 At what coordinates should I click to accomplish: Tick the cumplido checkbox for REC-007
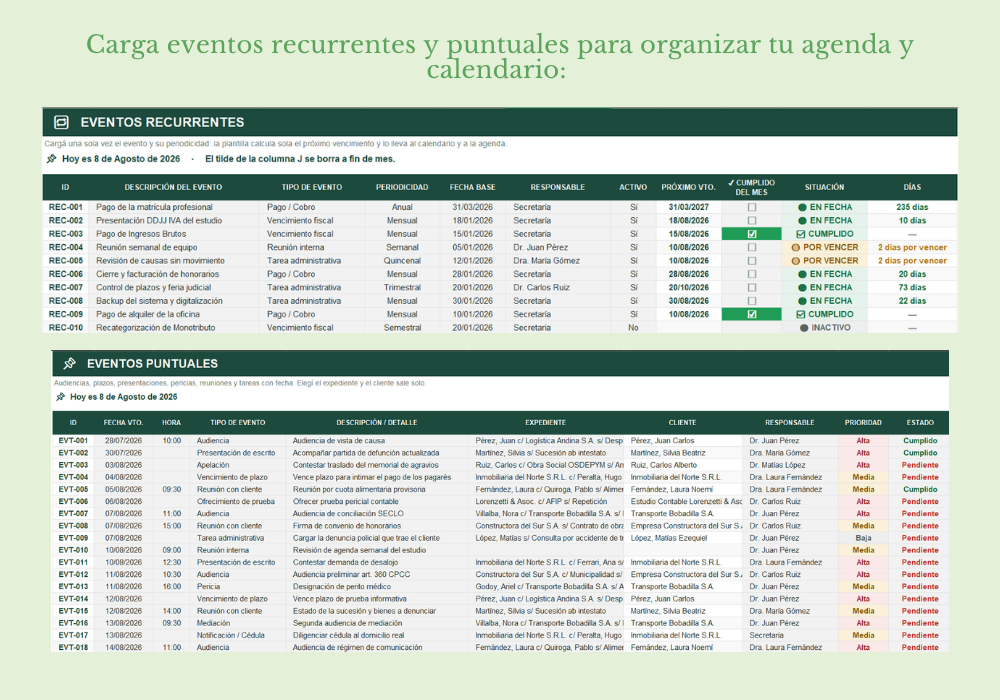click(752, 288)
